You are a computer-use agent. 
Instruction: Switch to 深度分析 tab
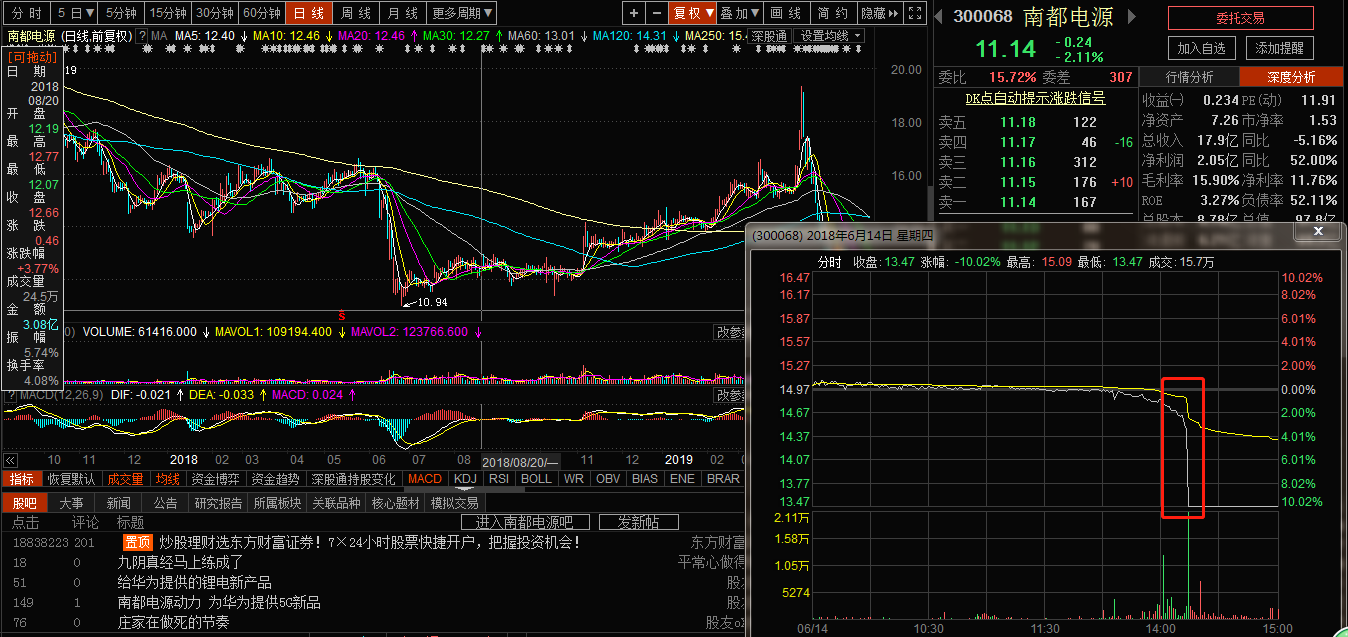point(1291,77)
